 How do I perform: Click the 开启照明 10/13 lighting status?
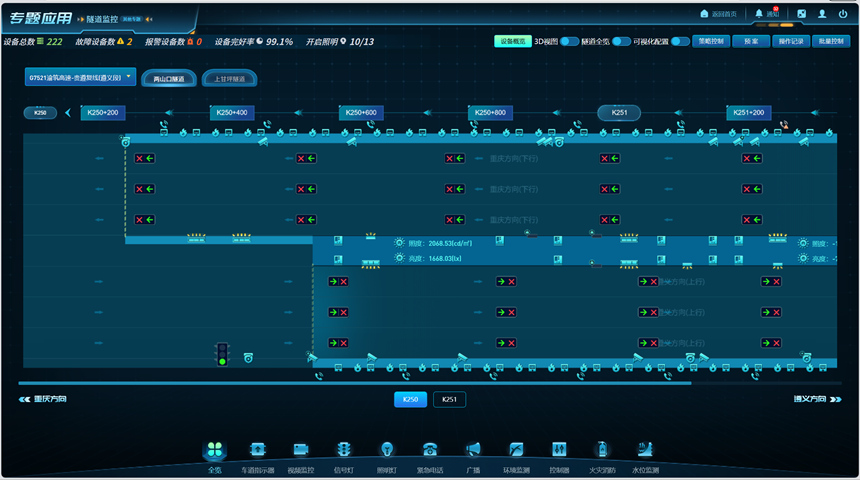point(340,42)
